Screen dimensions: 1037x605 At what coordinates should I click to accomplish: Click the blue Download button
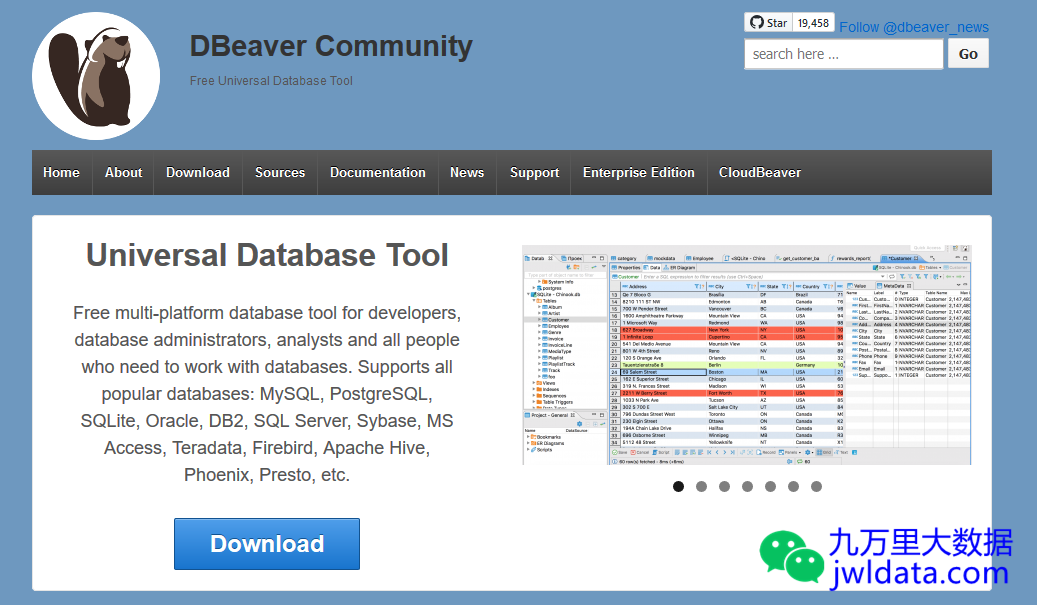[267, 544]
